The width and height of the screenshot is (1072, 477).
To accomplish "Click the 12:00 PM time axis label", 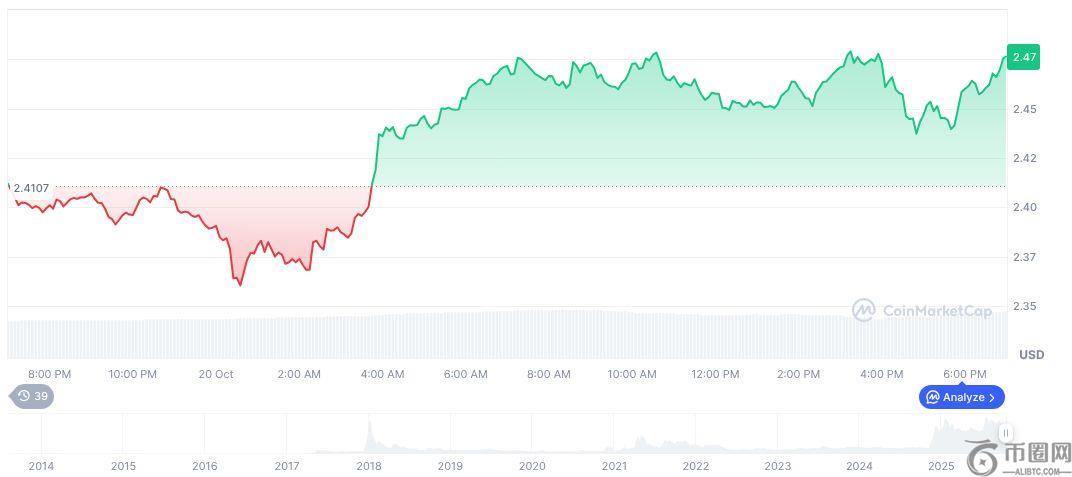I will [715, 374].
